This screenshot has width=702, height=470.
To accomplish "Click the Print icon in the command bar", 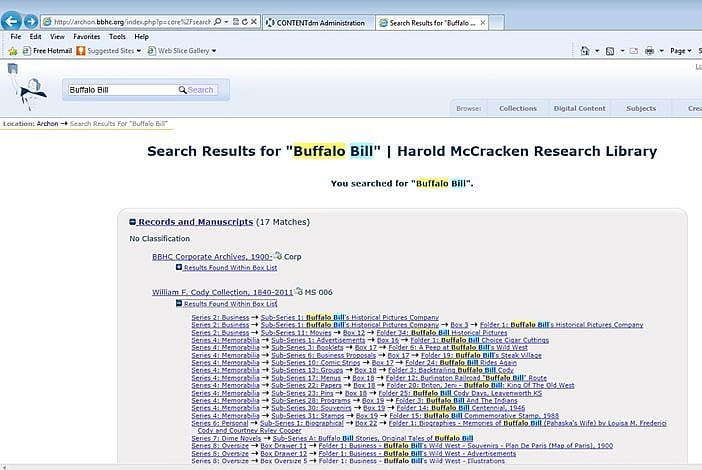I will [650, 51].
